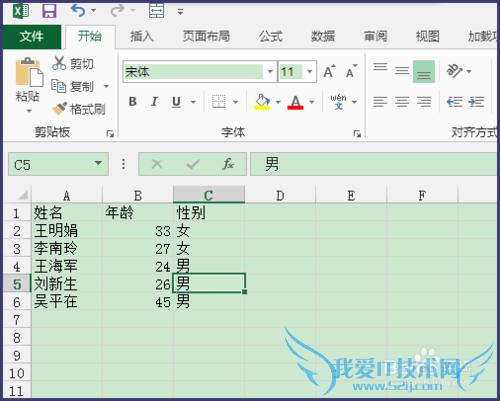Select row 5 header

tap(17, 284)
